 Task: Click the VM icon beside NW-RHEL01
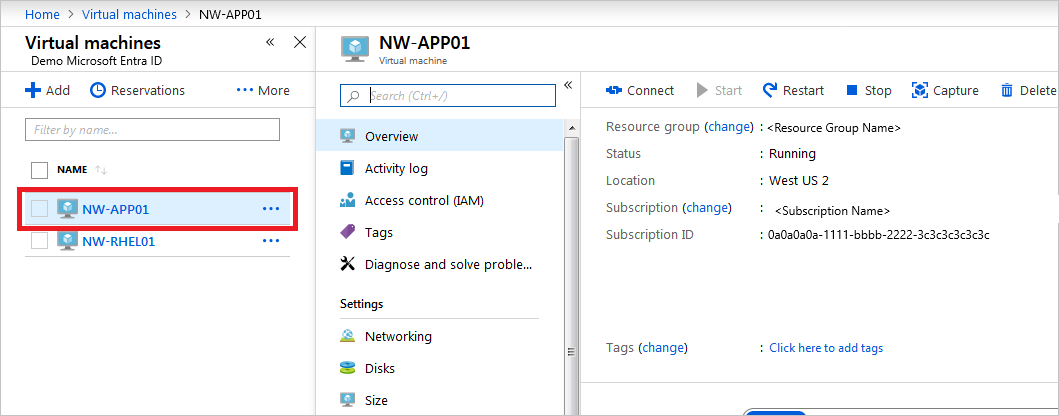(67, 240)
